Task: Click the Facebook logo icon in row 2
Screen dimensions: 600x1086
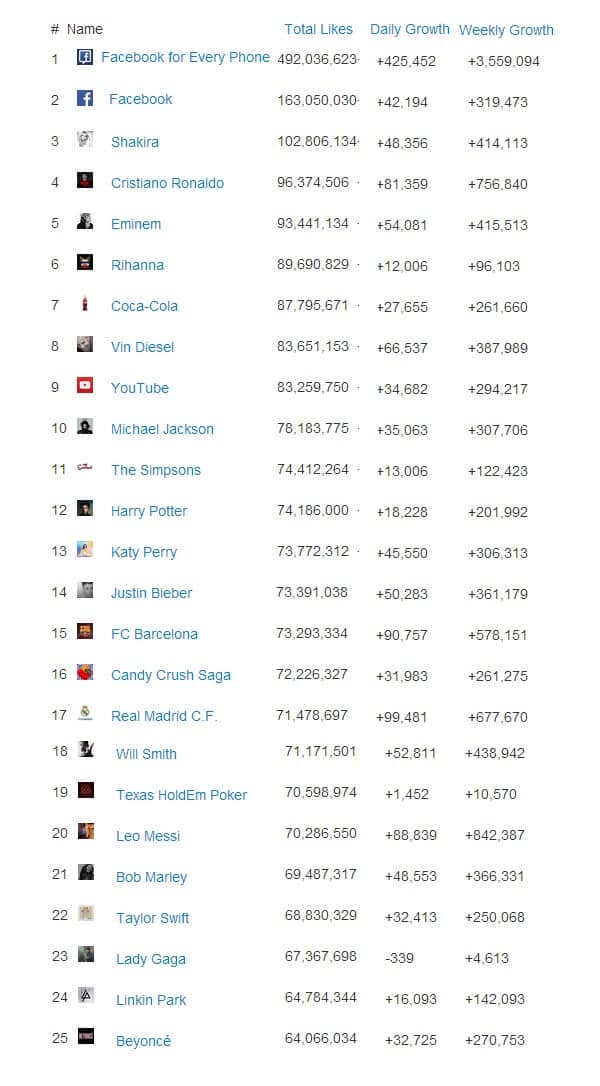Action: [86, 99]
